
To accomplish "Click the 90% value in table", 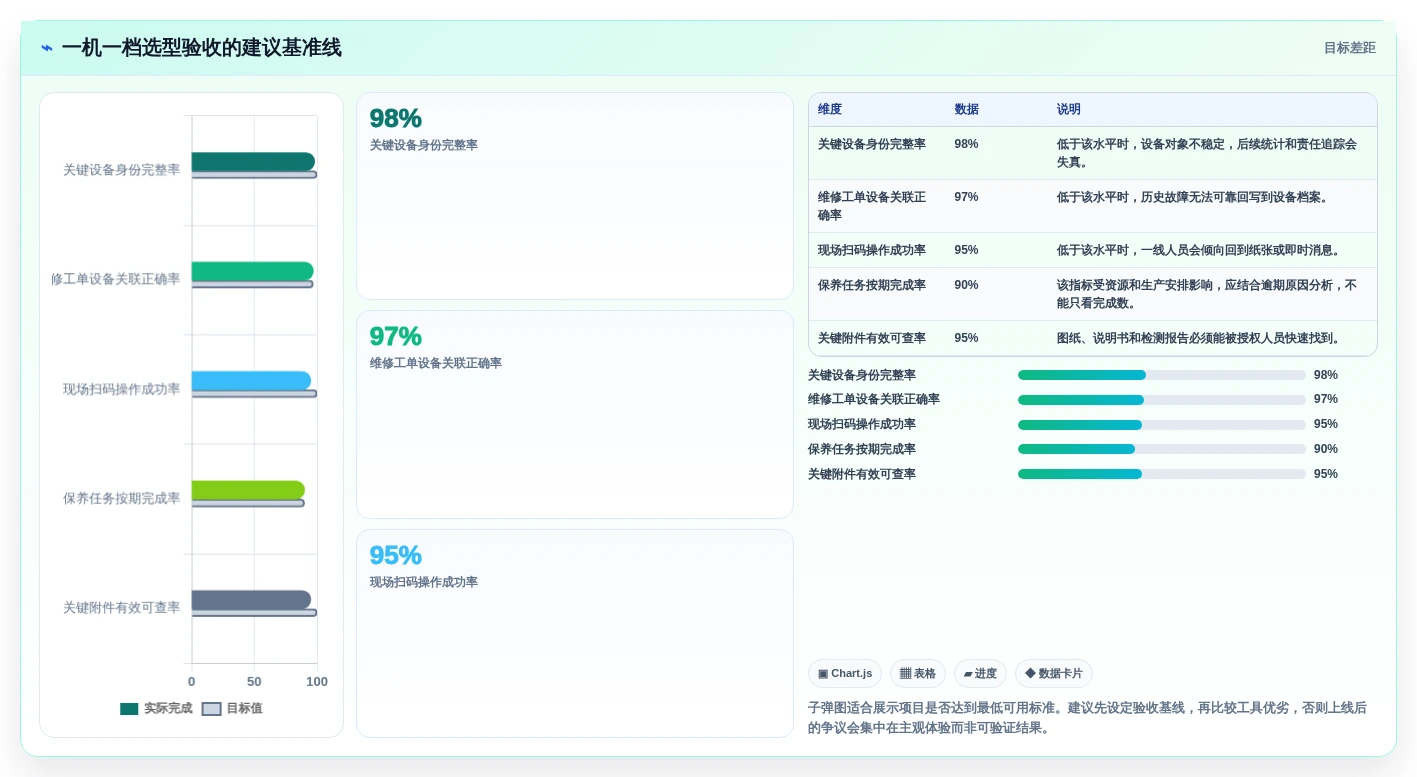I will 966,285.
